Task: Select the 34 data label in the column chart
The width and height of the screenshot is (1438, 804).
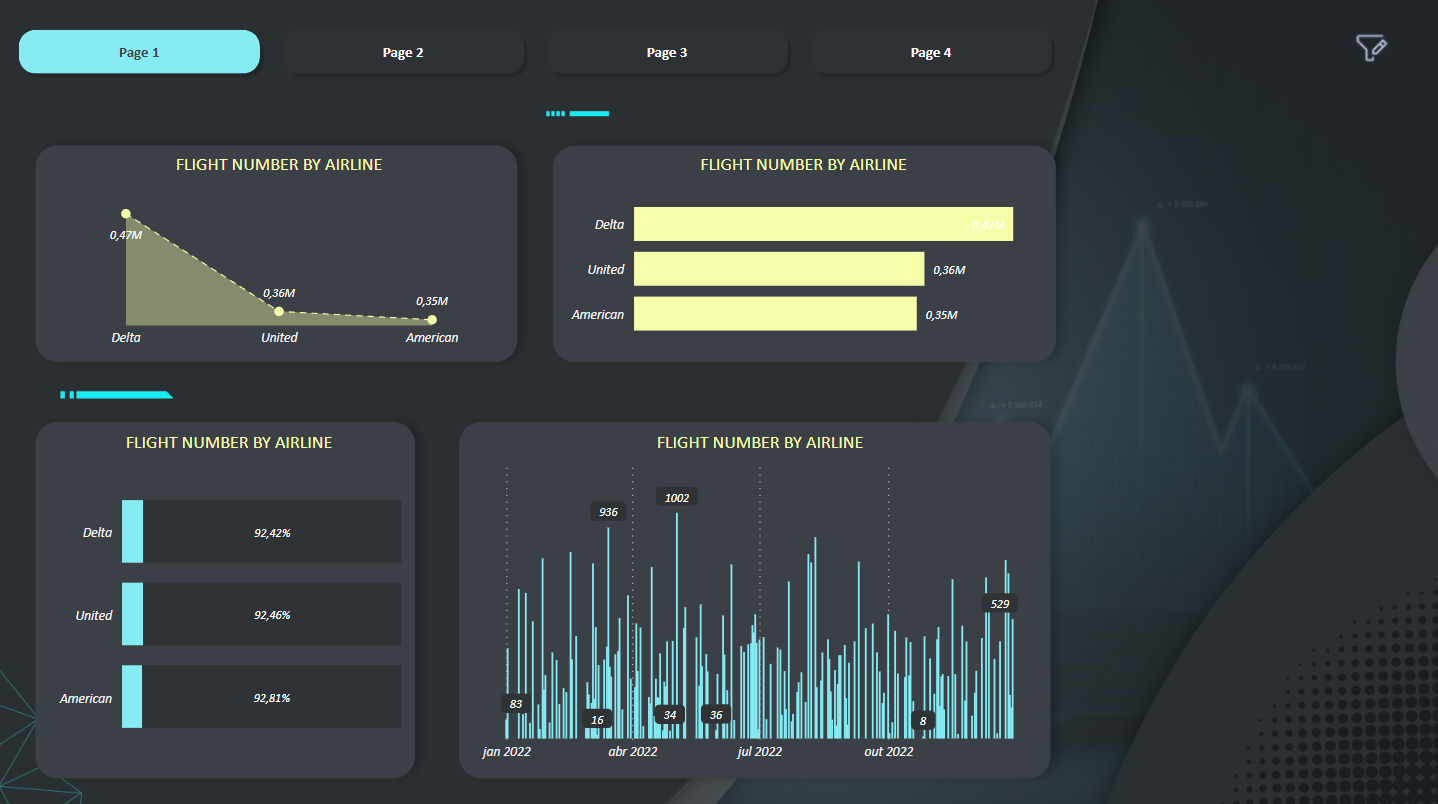Action: click(670, 715)
